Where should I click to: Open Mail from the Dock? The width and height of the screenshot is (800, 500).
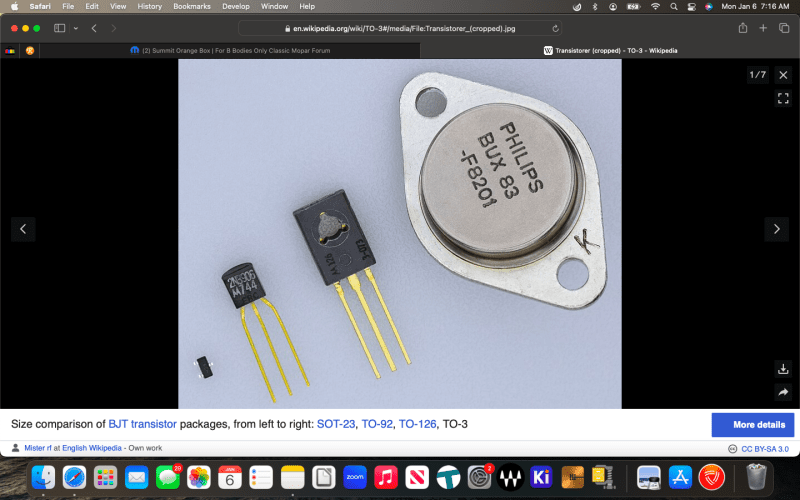[136, 478]
